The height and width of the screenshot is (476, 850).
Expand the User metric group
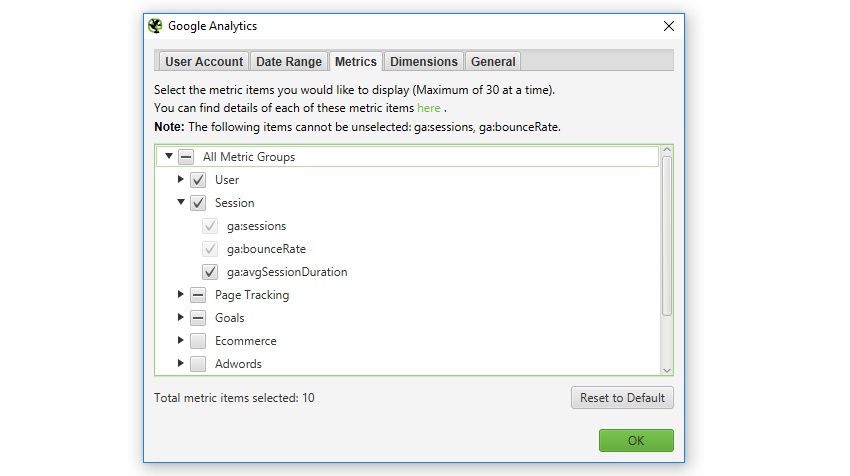(181, 179)
